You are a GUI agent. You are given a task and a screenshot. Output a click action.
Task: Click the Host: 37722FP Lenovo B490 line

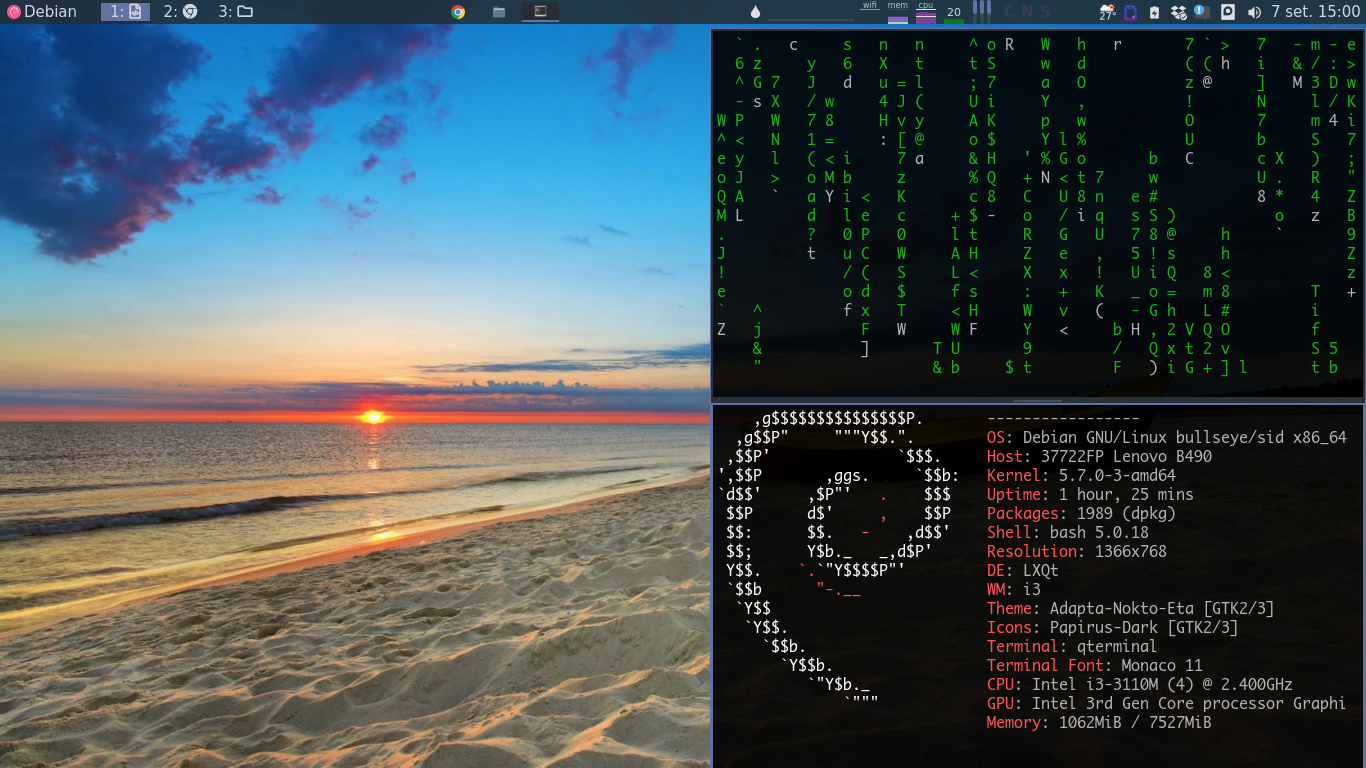[x=1099, y=456]
